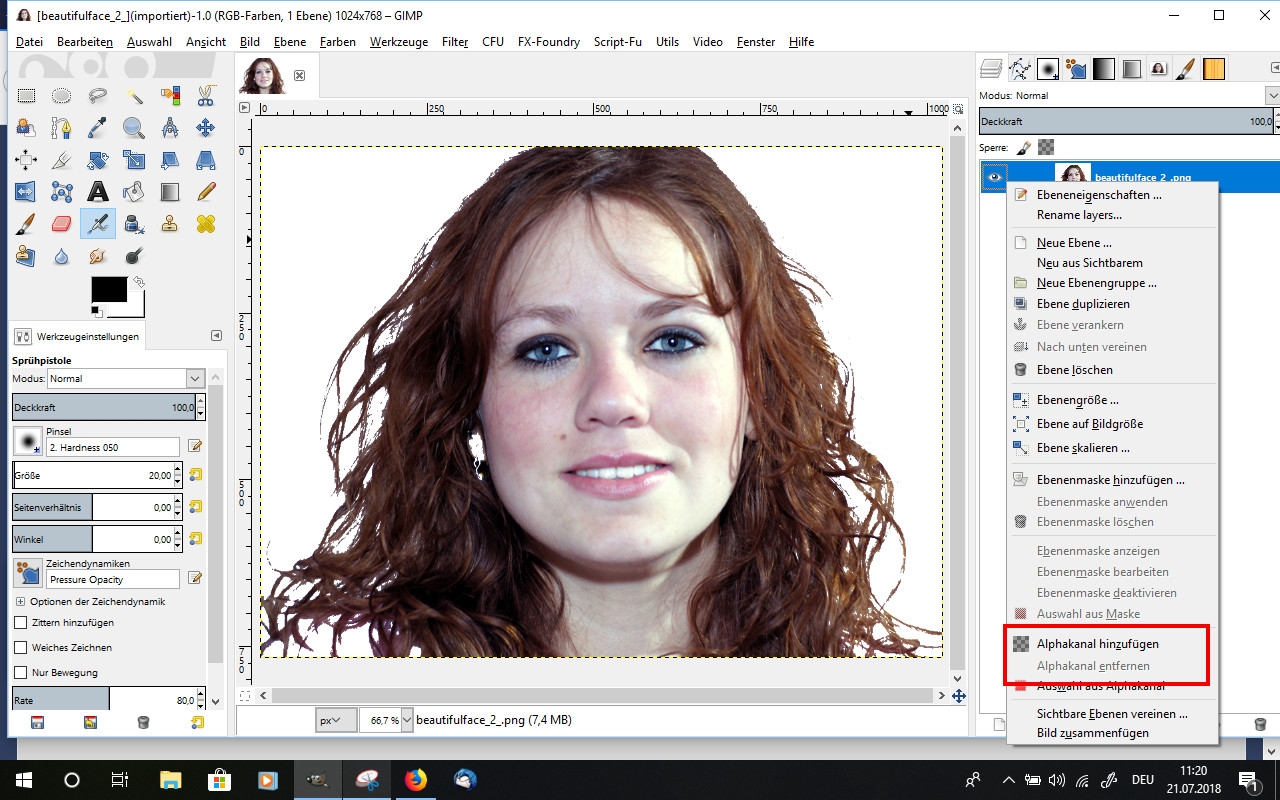The width and height of the screenshot is (1280, 800).
Task: Select the Text tool in toolbox
Action: 98,191
